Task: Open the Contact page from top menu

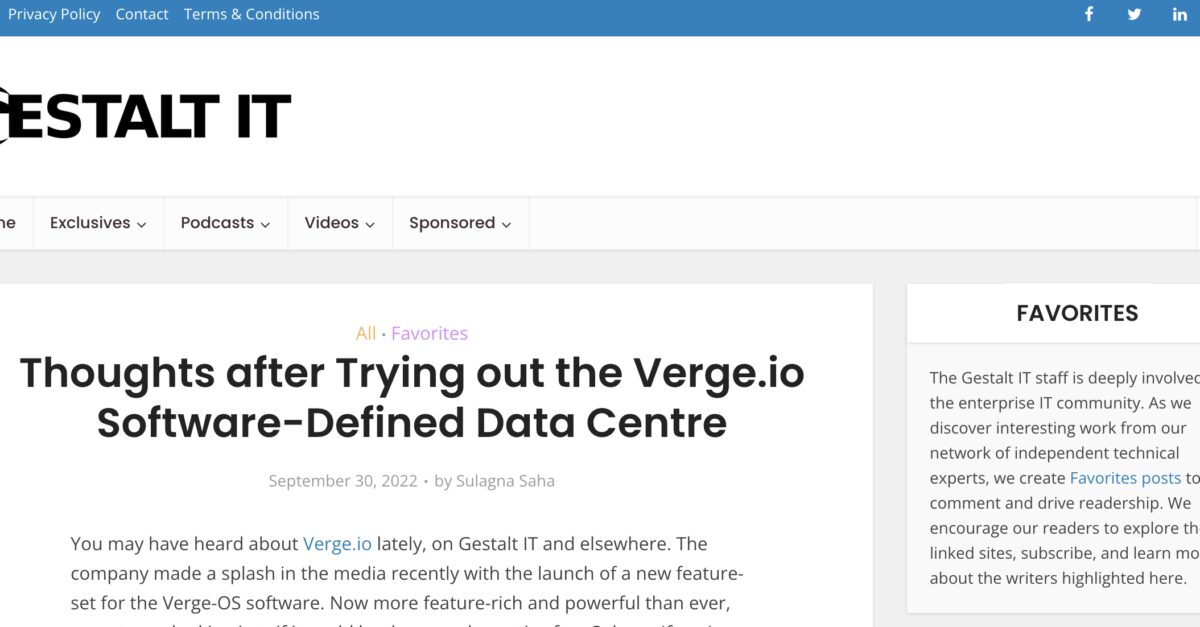Action: [x=141, y=13]
